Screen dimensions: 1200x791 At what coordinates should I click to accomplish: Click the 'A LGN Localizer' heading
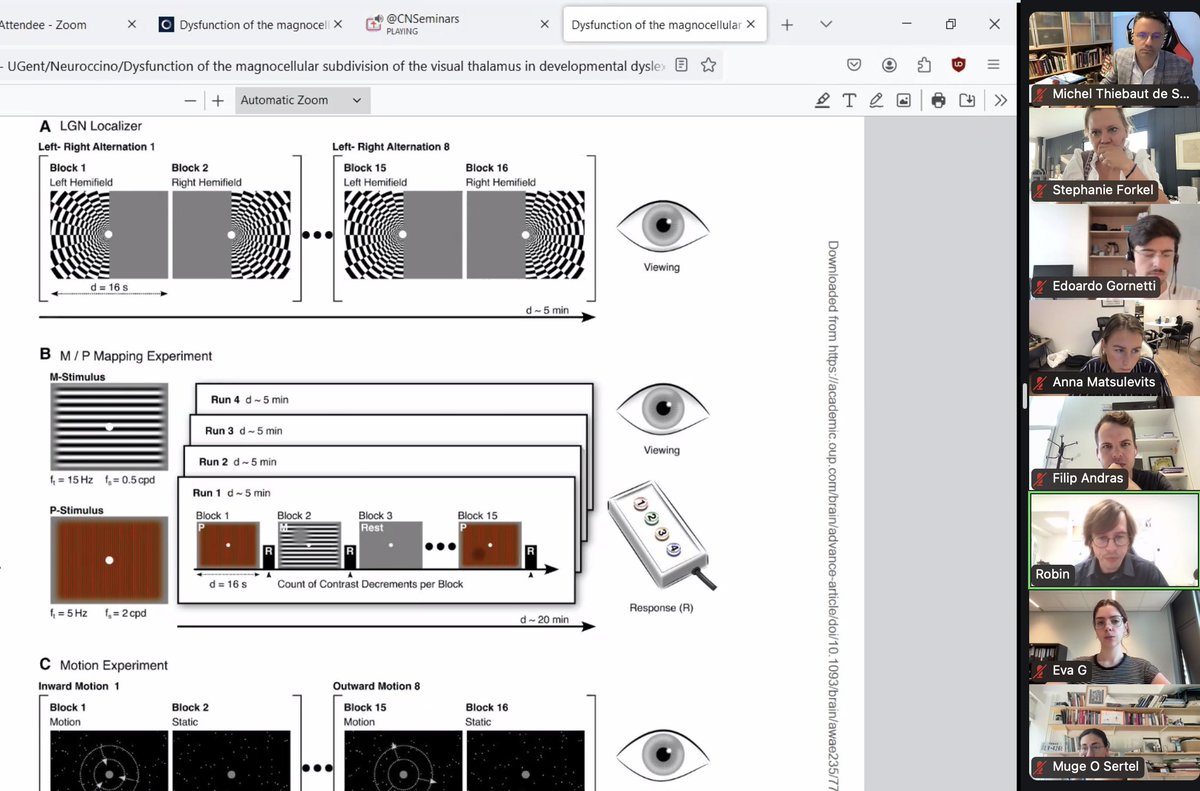coord(90,126)
